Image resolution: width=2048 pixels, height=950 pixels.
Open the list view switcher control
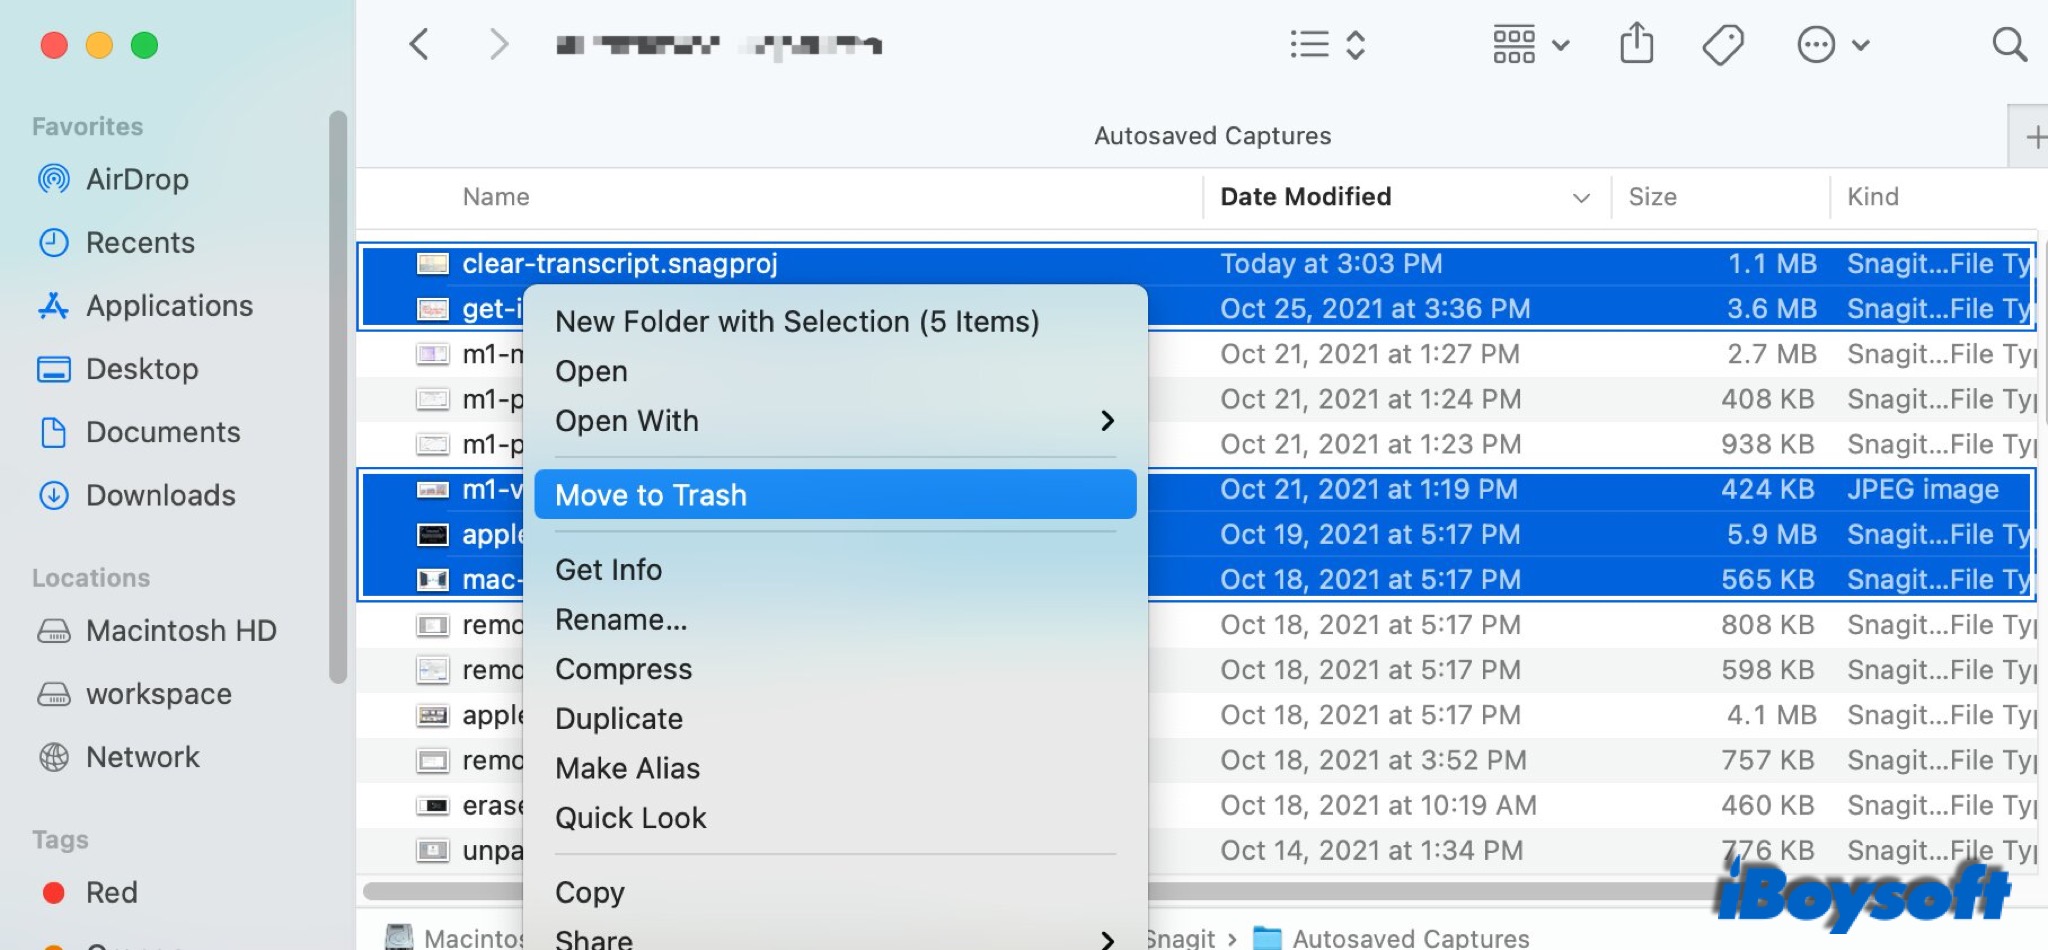click(1327, 45)
